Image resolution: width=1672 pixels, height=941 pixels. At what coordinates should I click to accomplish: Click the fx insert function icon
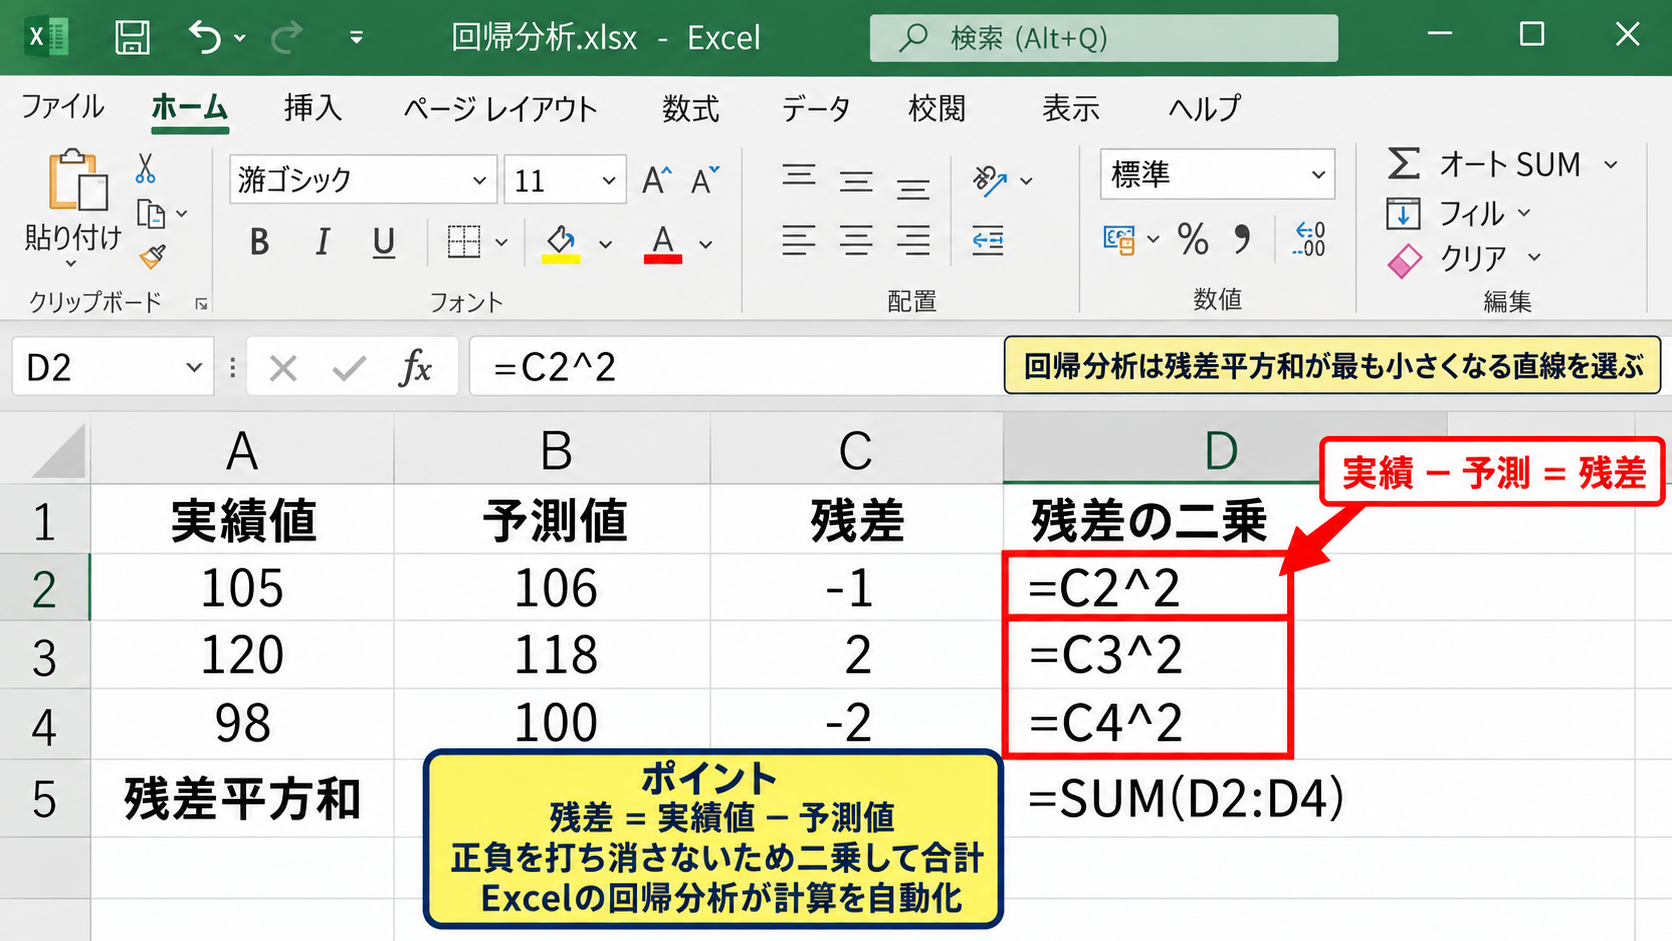point(414,368)
